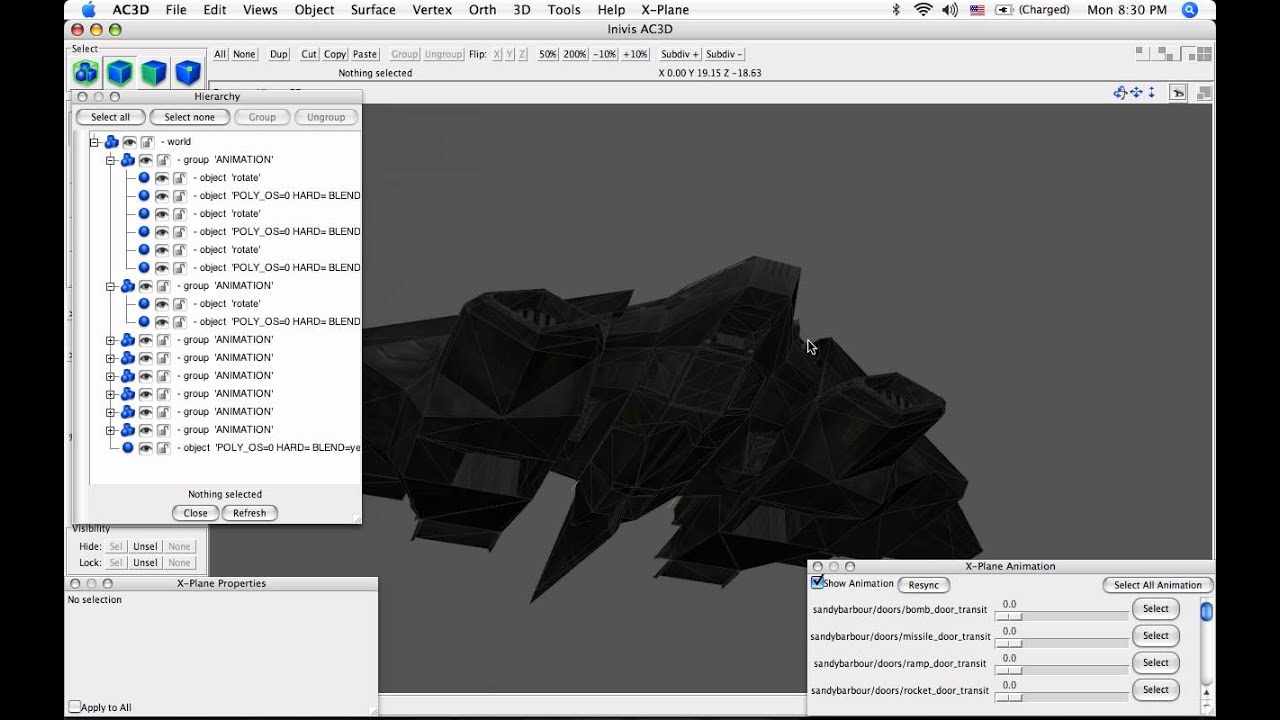
Task: Toggle eye on bottom 'BLEND=ye' object row
Action: tap(146, 448)
